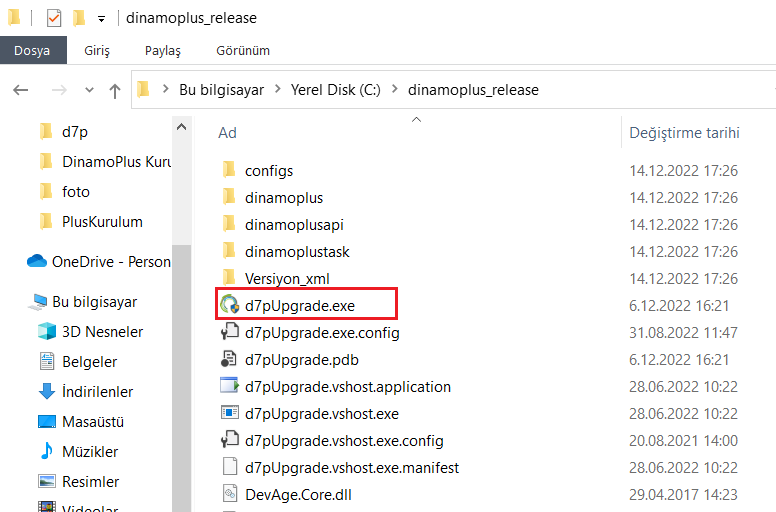Viewport: 776px width, 512px height.
Task: Switch to the Görünüm ribbon tab
Action: pos(243,50)
